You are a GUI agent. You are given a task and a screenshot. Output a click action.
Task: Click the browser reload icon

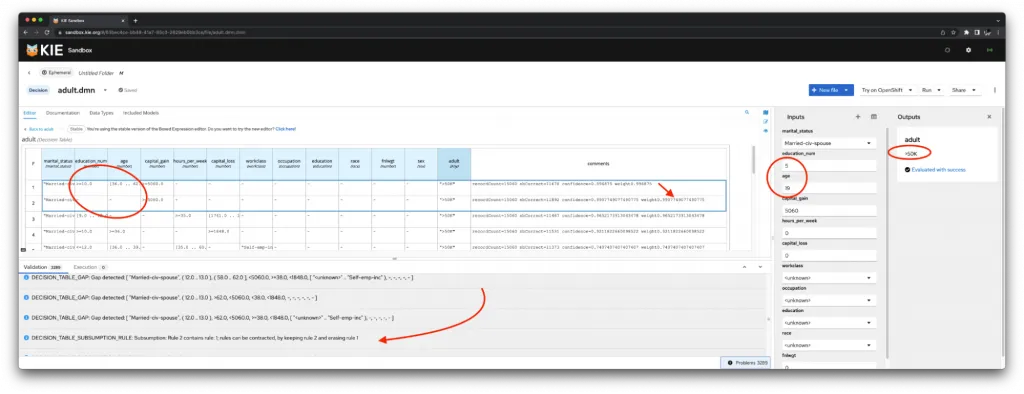click(x=47, y=32)
